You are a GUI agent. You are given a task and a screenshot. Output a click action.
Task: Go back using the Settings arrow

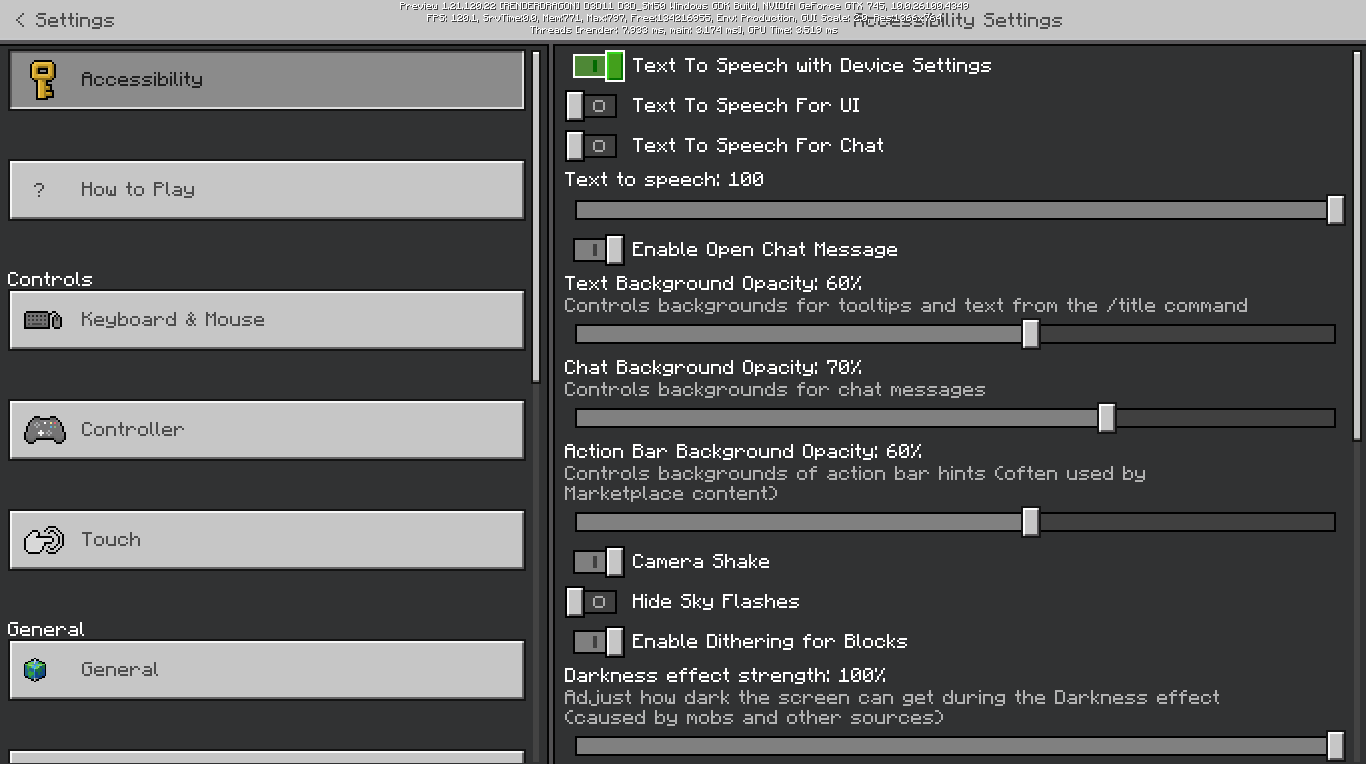click(21, 20)
